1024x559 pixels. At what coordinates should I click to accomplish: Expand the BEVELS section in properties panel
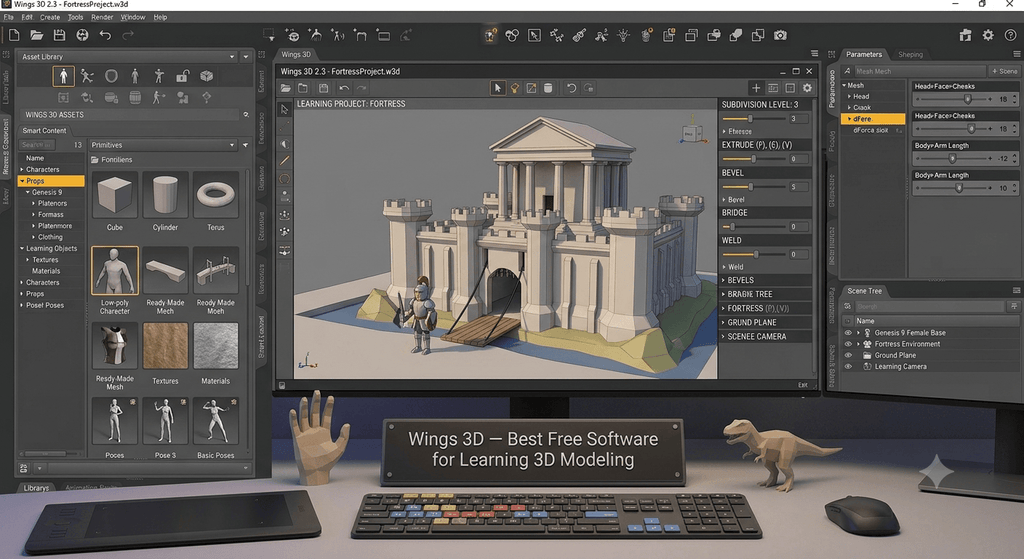tap(766, 280)
